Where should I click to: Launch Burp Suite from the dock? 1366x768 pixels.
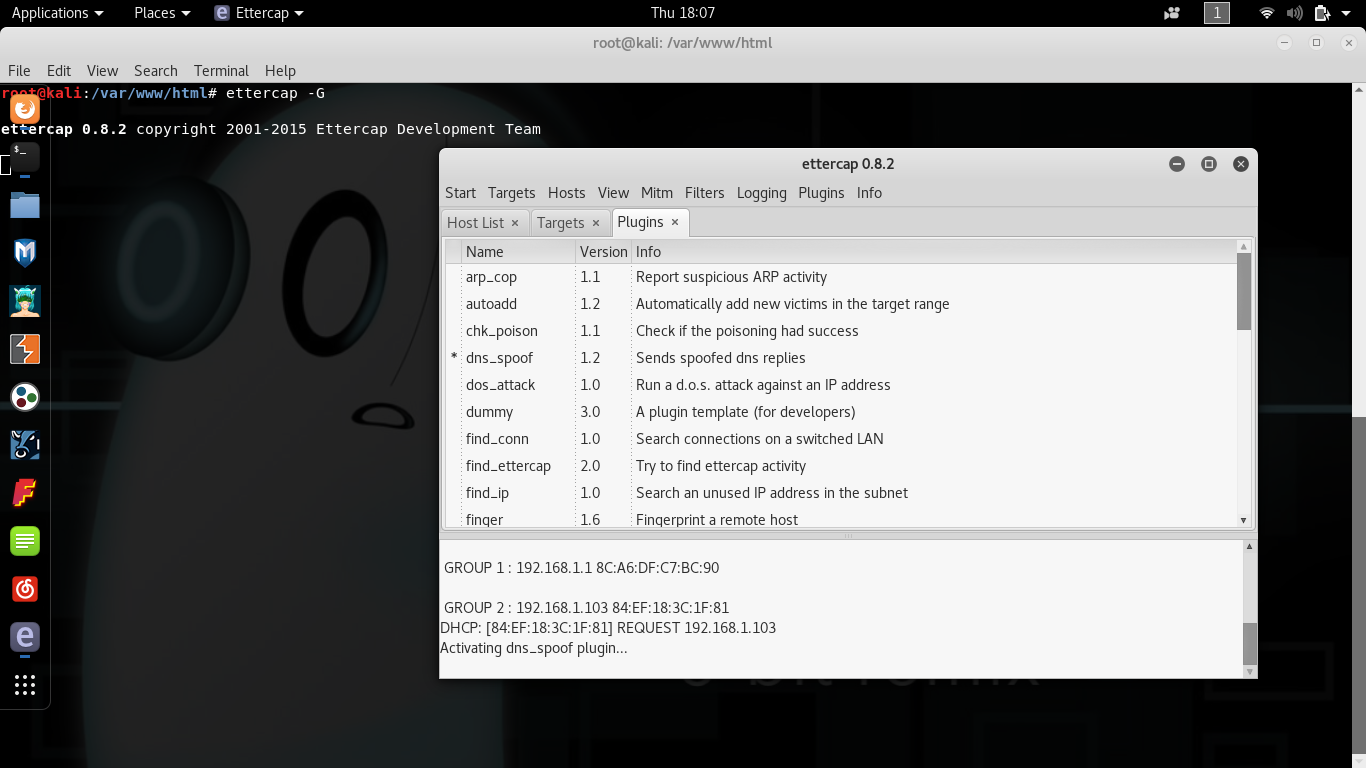pos(25,349)
